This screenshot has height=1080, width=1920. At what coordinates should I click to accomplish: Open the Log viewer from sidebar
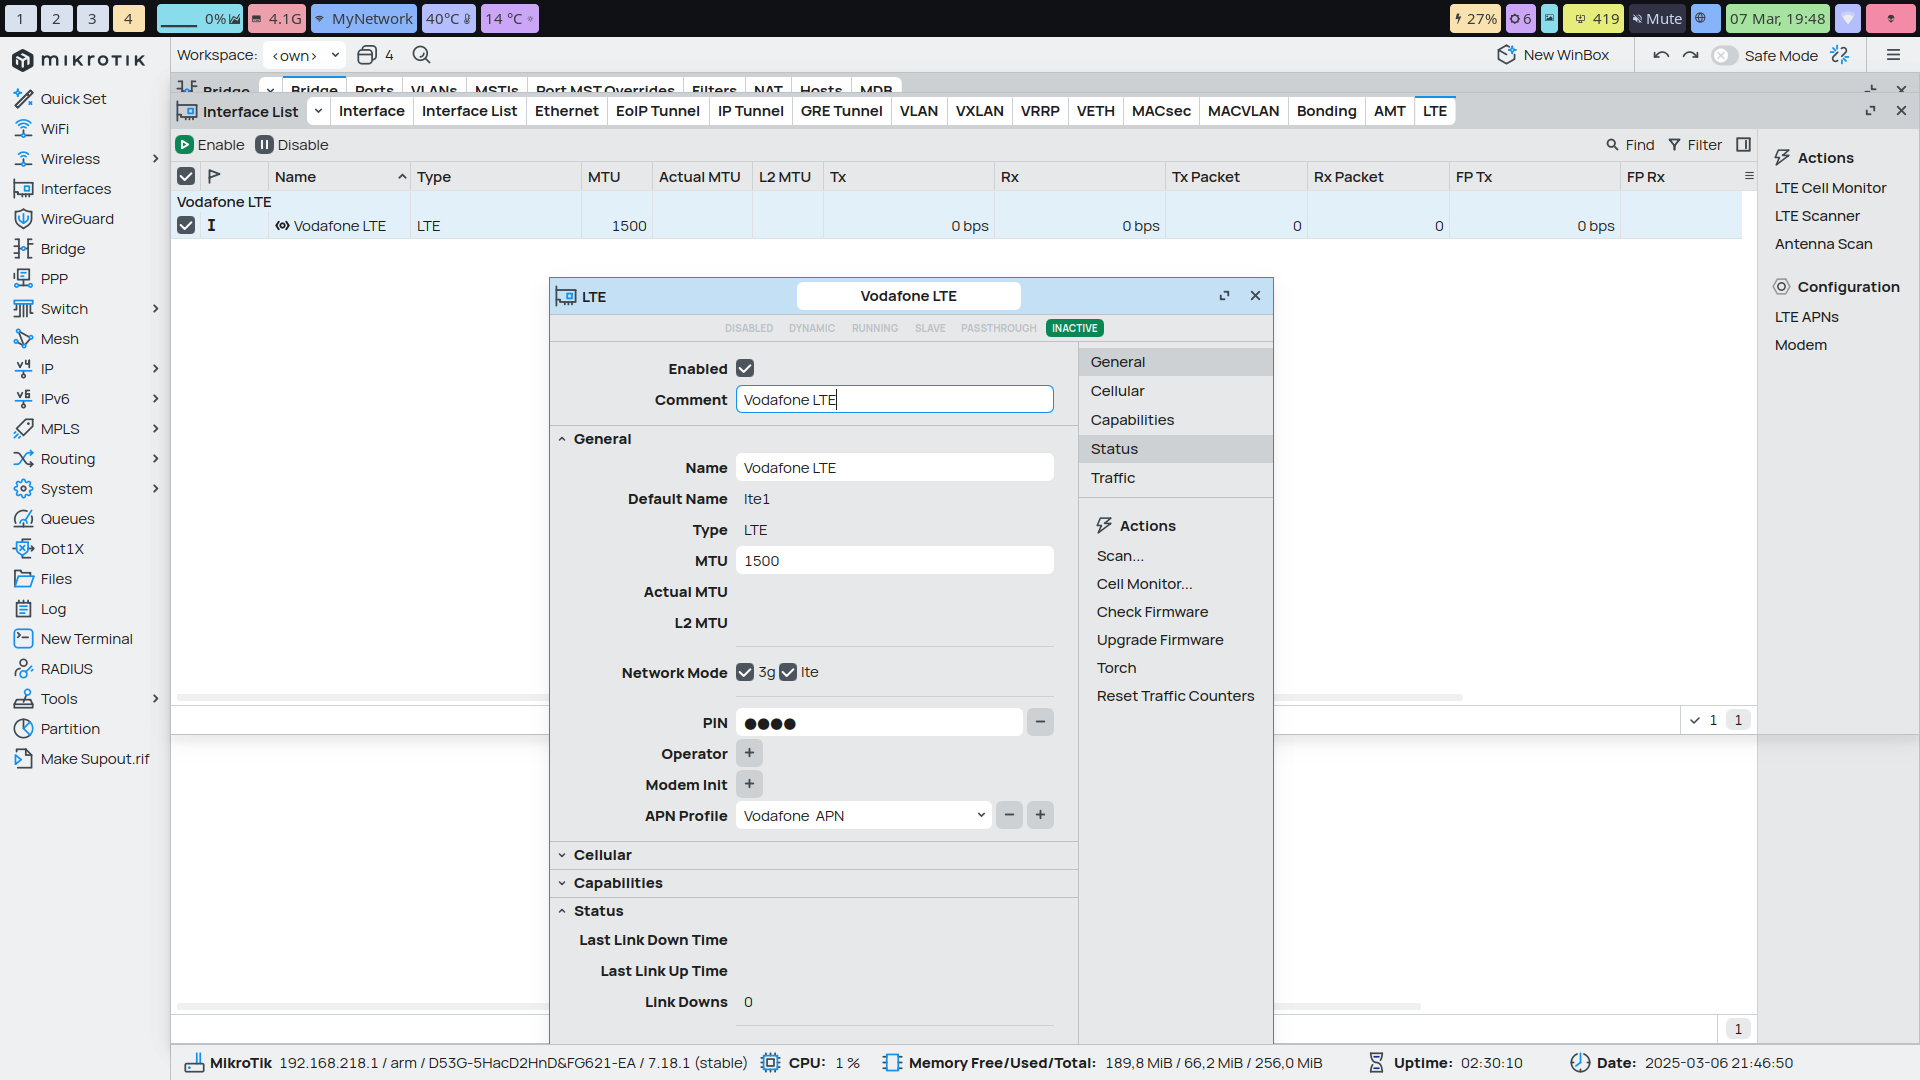[51, 608]
